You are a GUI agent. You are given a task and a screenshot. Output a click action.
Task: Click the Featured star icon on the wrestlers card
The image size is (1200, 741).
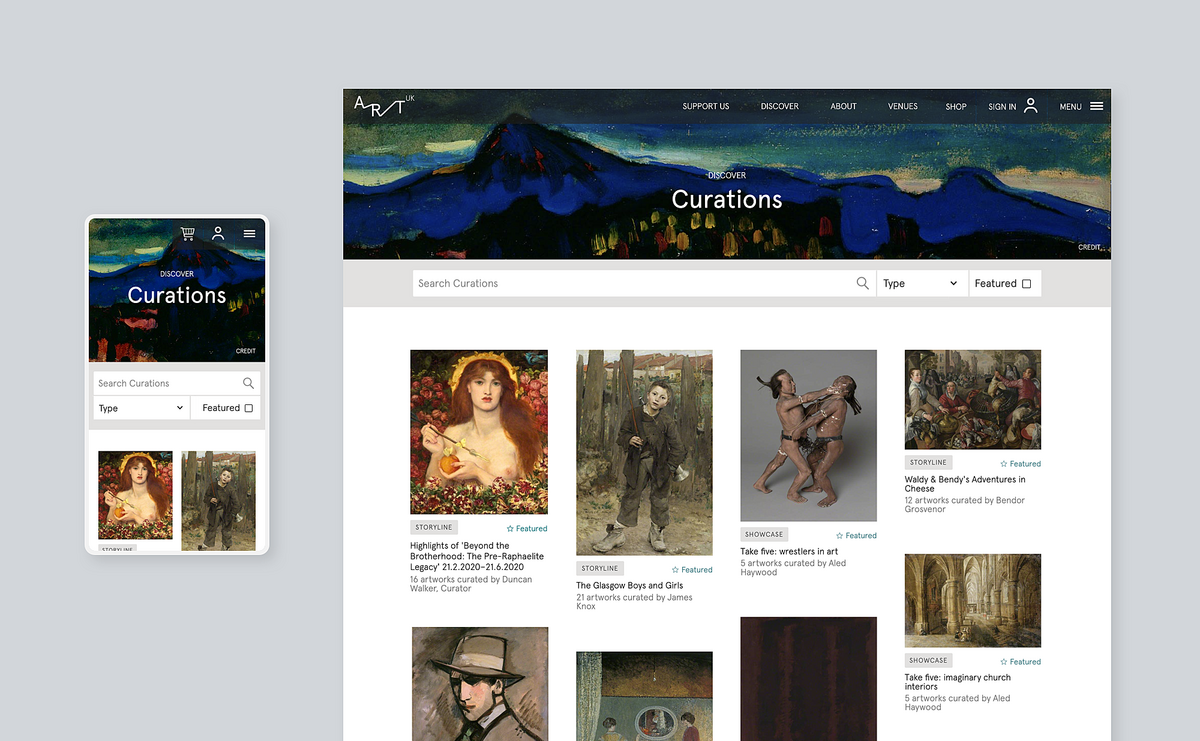(840, 535)
